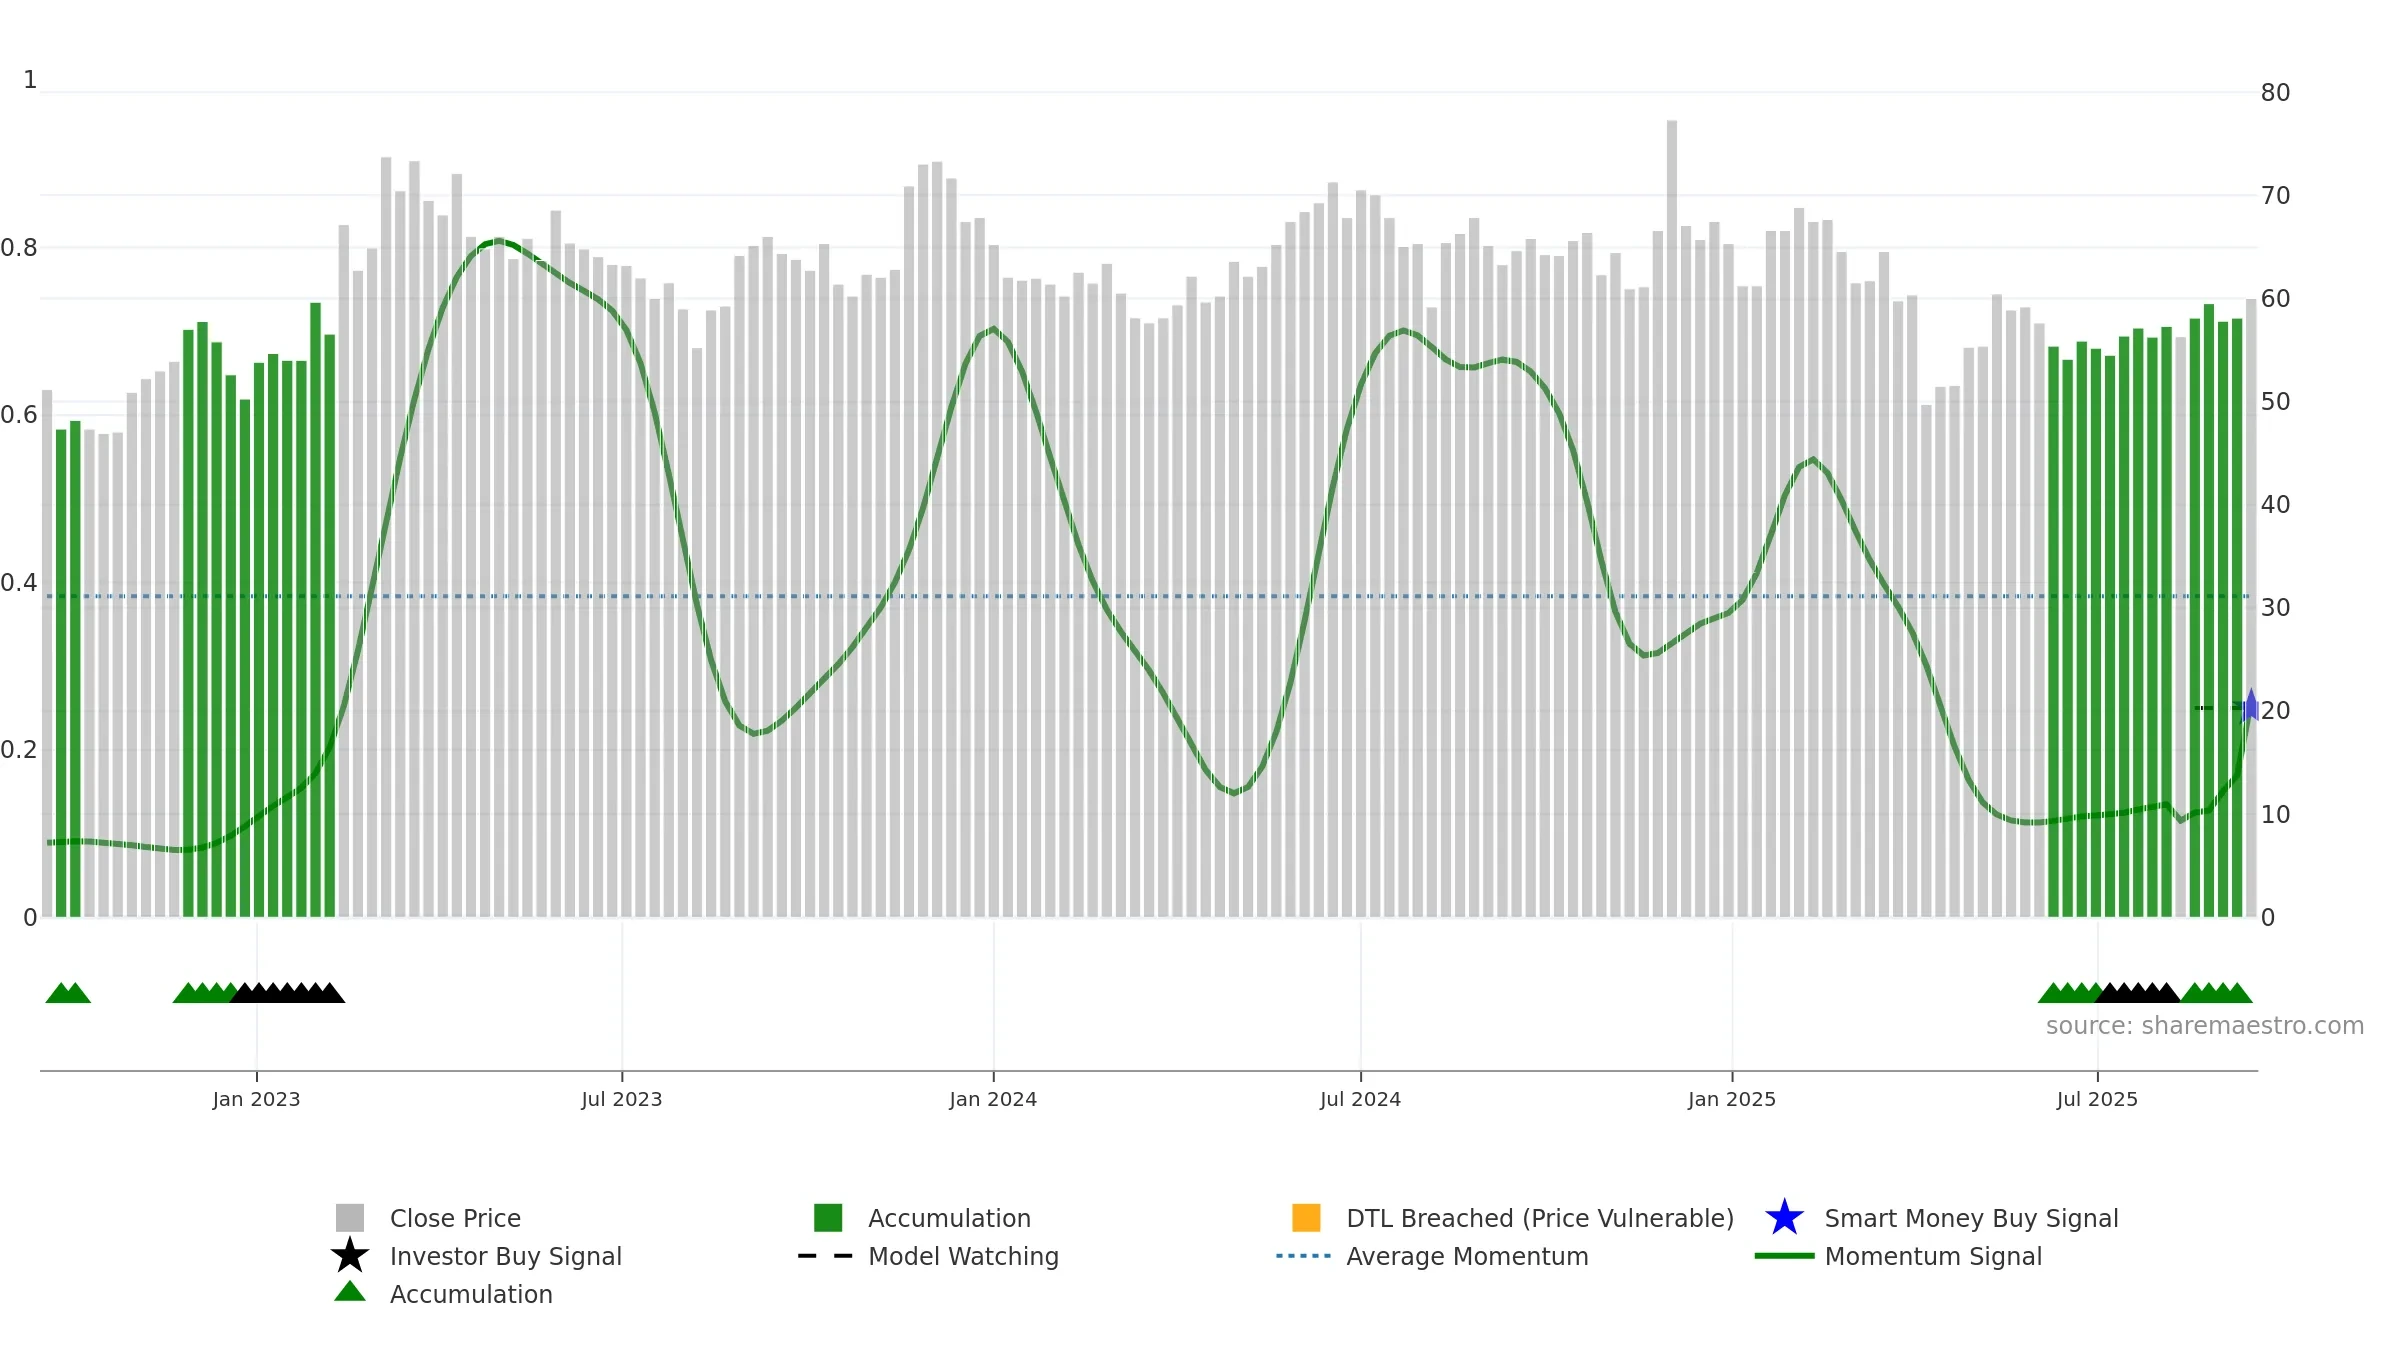The height and width of the screenshot is (1350, 2400).
Task: Click the green Accumulation triangle legend icon
Action: [x=350, y=1291]
